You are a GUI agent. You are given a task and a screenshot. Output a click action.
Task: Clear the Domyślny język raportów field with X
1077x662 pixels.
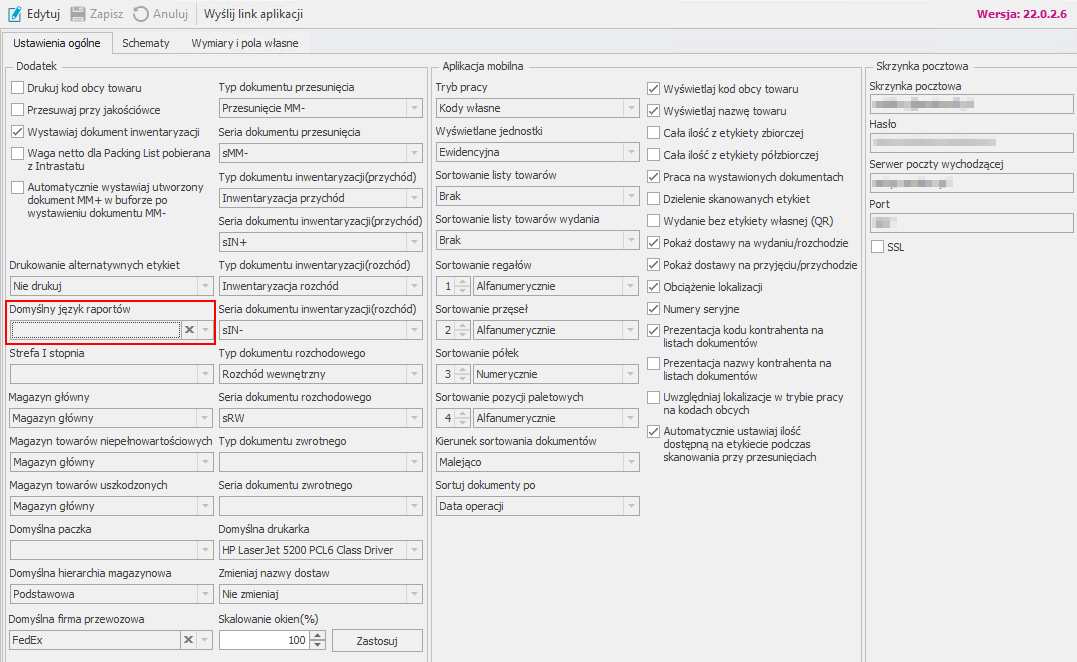[188, 330]
